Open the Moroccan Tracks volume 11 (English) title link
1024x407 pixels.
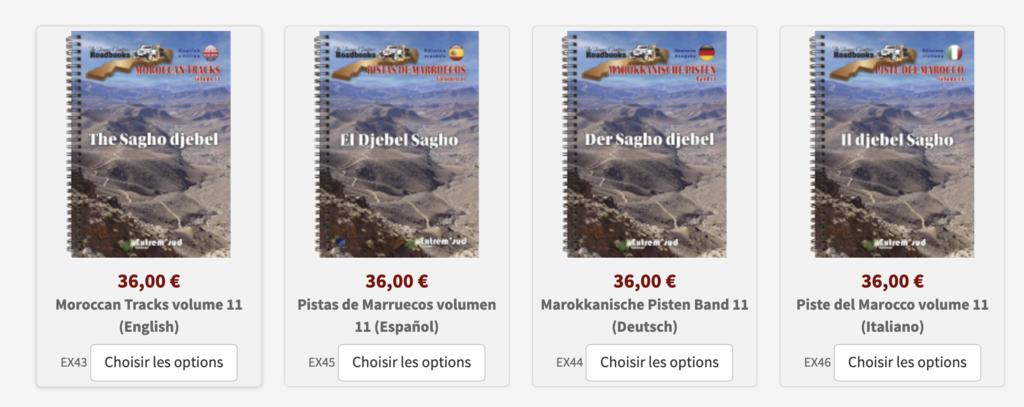(149, 316)
